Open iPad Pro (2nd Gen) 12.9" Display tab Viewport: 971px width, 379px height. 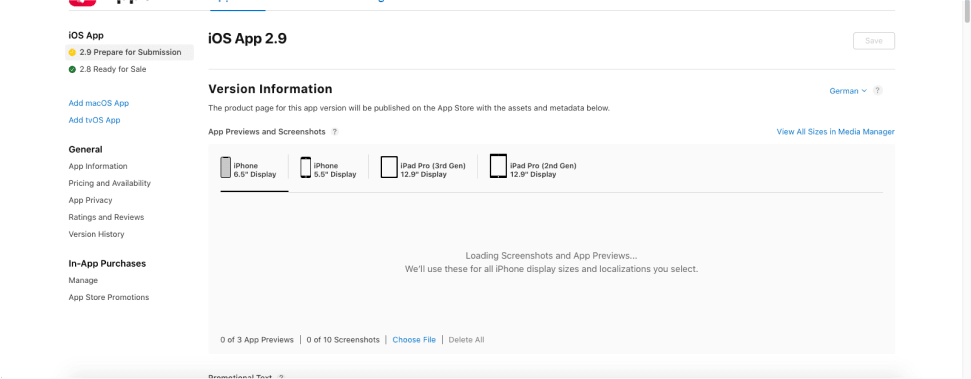[533, 167]
